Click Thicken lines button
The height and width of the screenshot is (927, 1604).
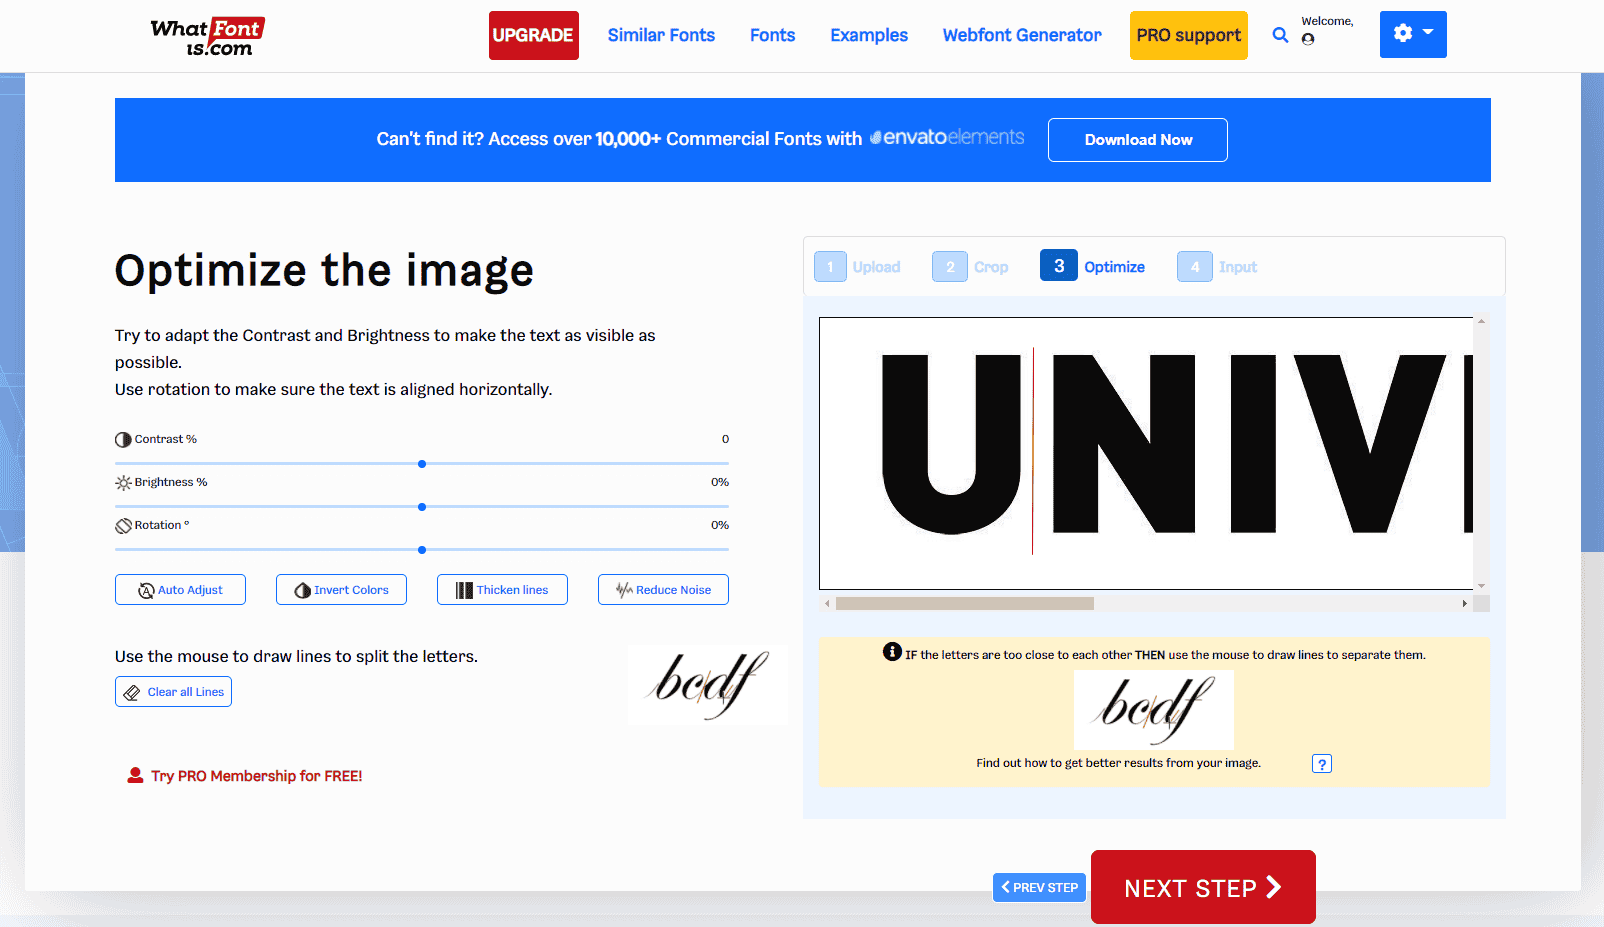[502, 590]
